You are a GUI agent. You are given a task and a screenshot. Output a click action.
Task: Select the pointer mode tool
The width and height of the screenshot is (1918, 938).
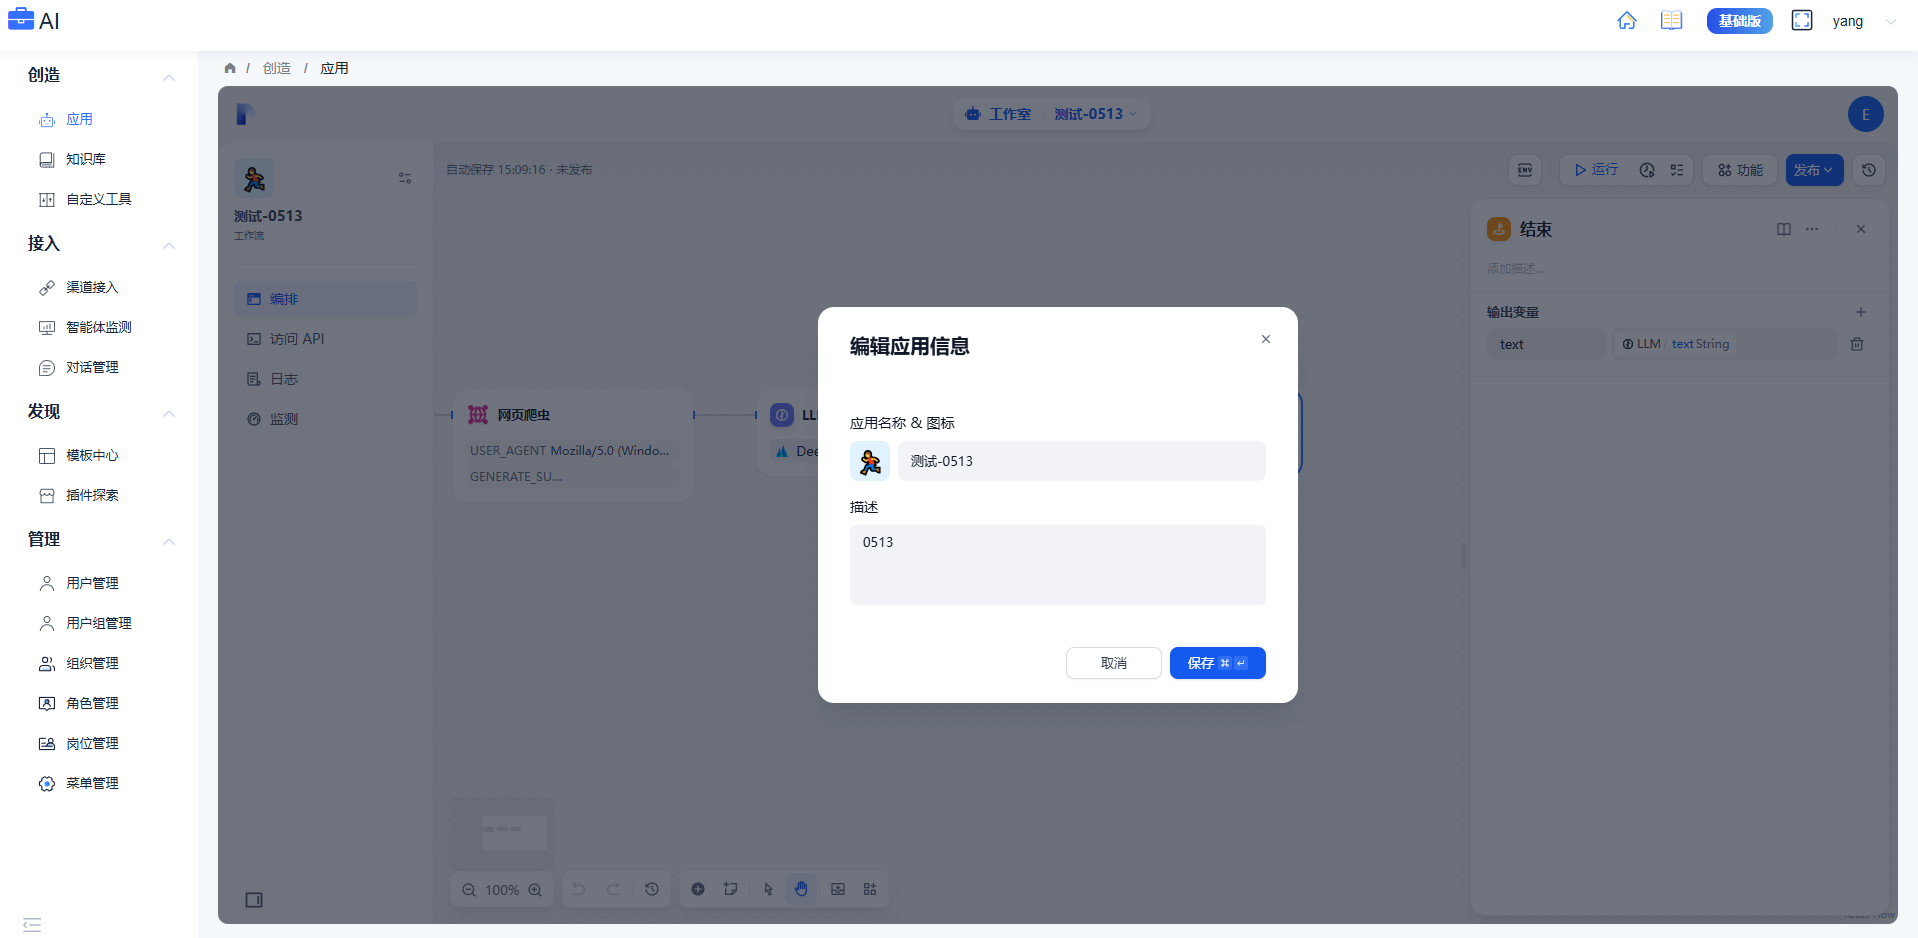pyautogui.click(x=768, y=889)
